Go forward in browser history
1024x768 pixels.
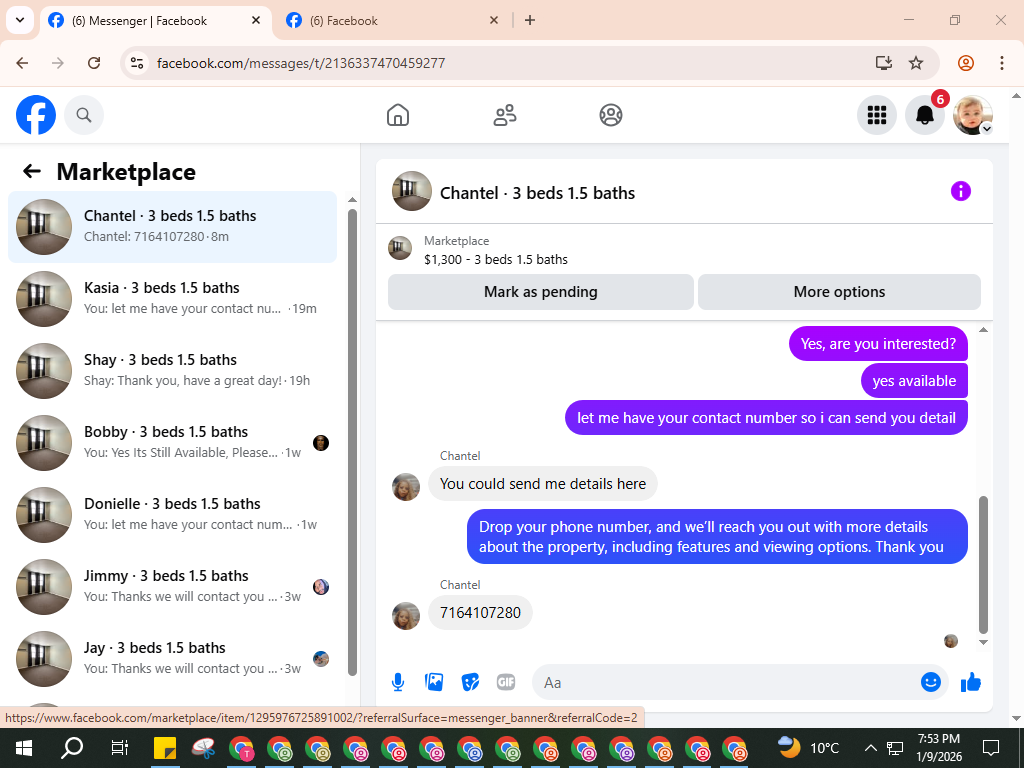[x=58, y=63]
